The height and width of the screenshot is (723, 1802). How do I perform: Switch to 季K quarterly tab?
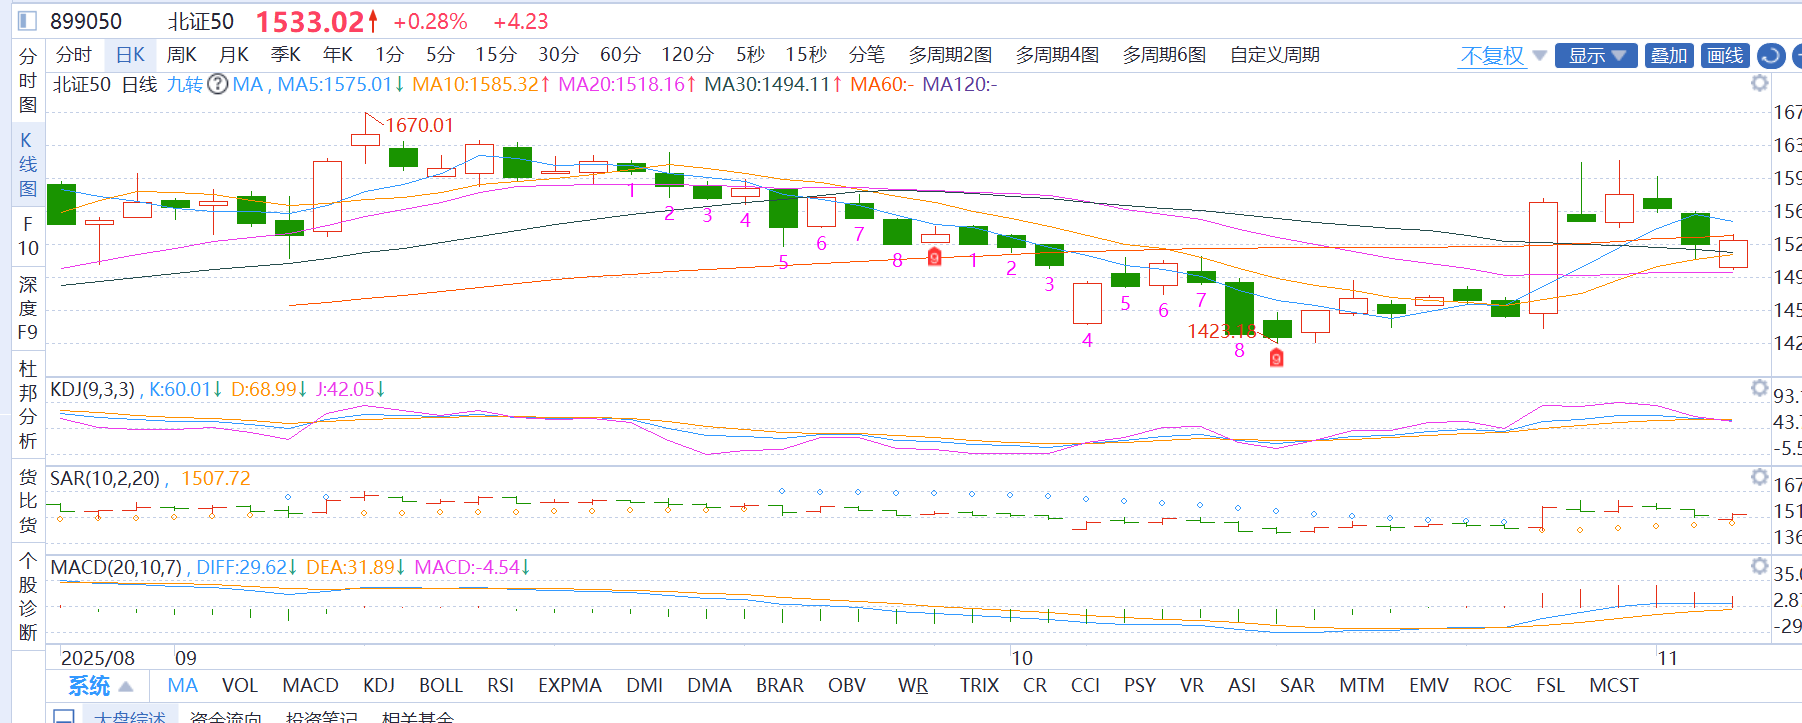click(286, 55)
